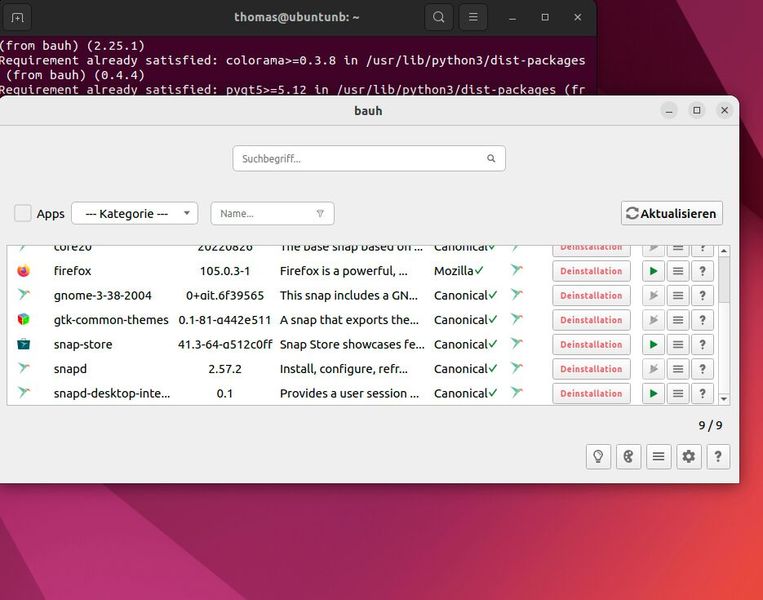Click the firefox app icon in list

[23, 271]
